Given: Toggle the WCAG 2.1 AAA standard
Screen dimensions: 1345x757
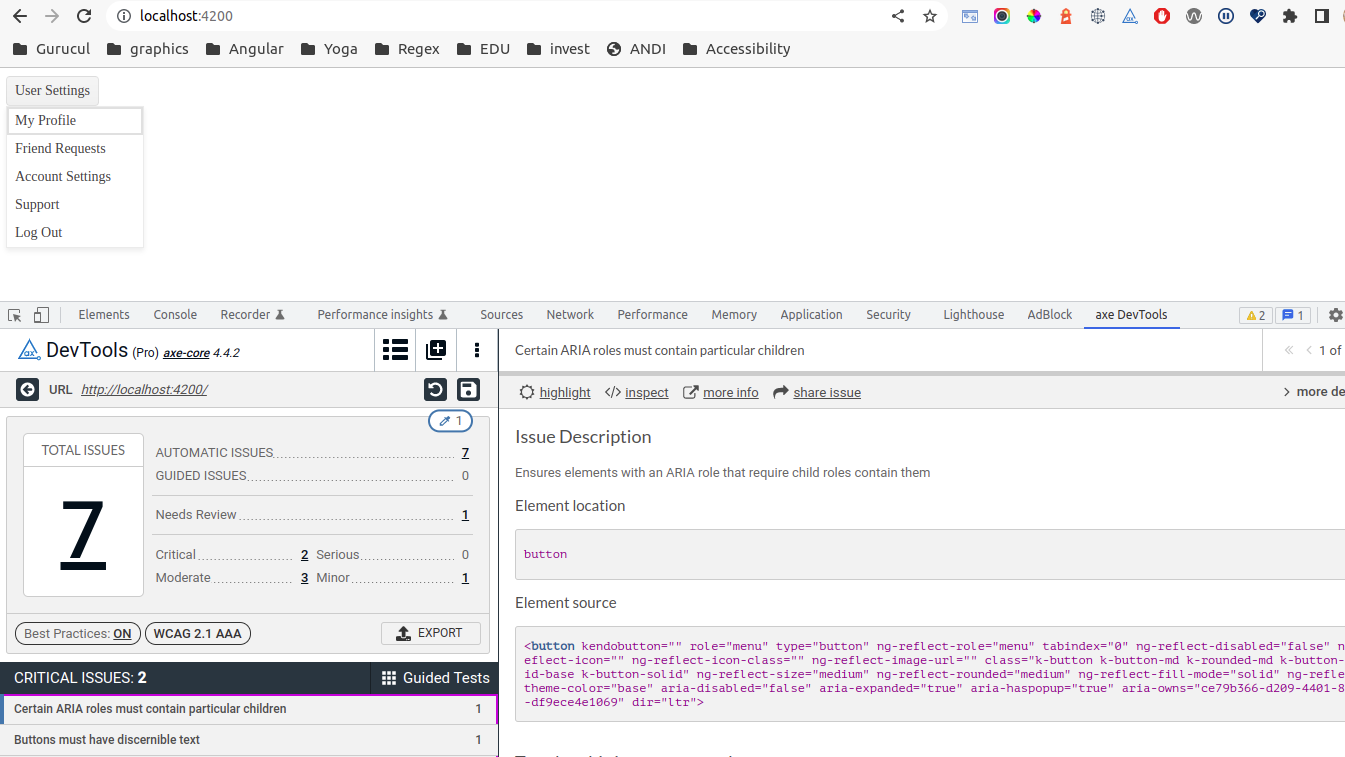Looking at the screenshot, I should (x=197, y=633).
